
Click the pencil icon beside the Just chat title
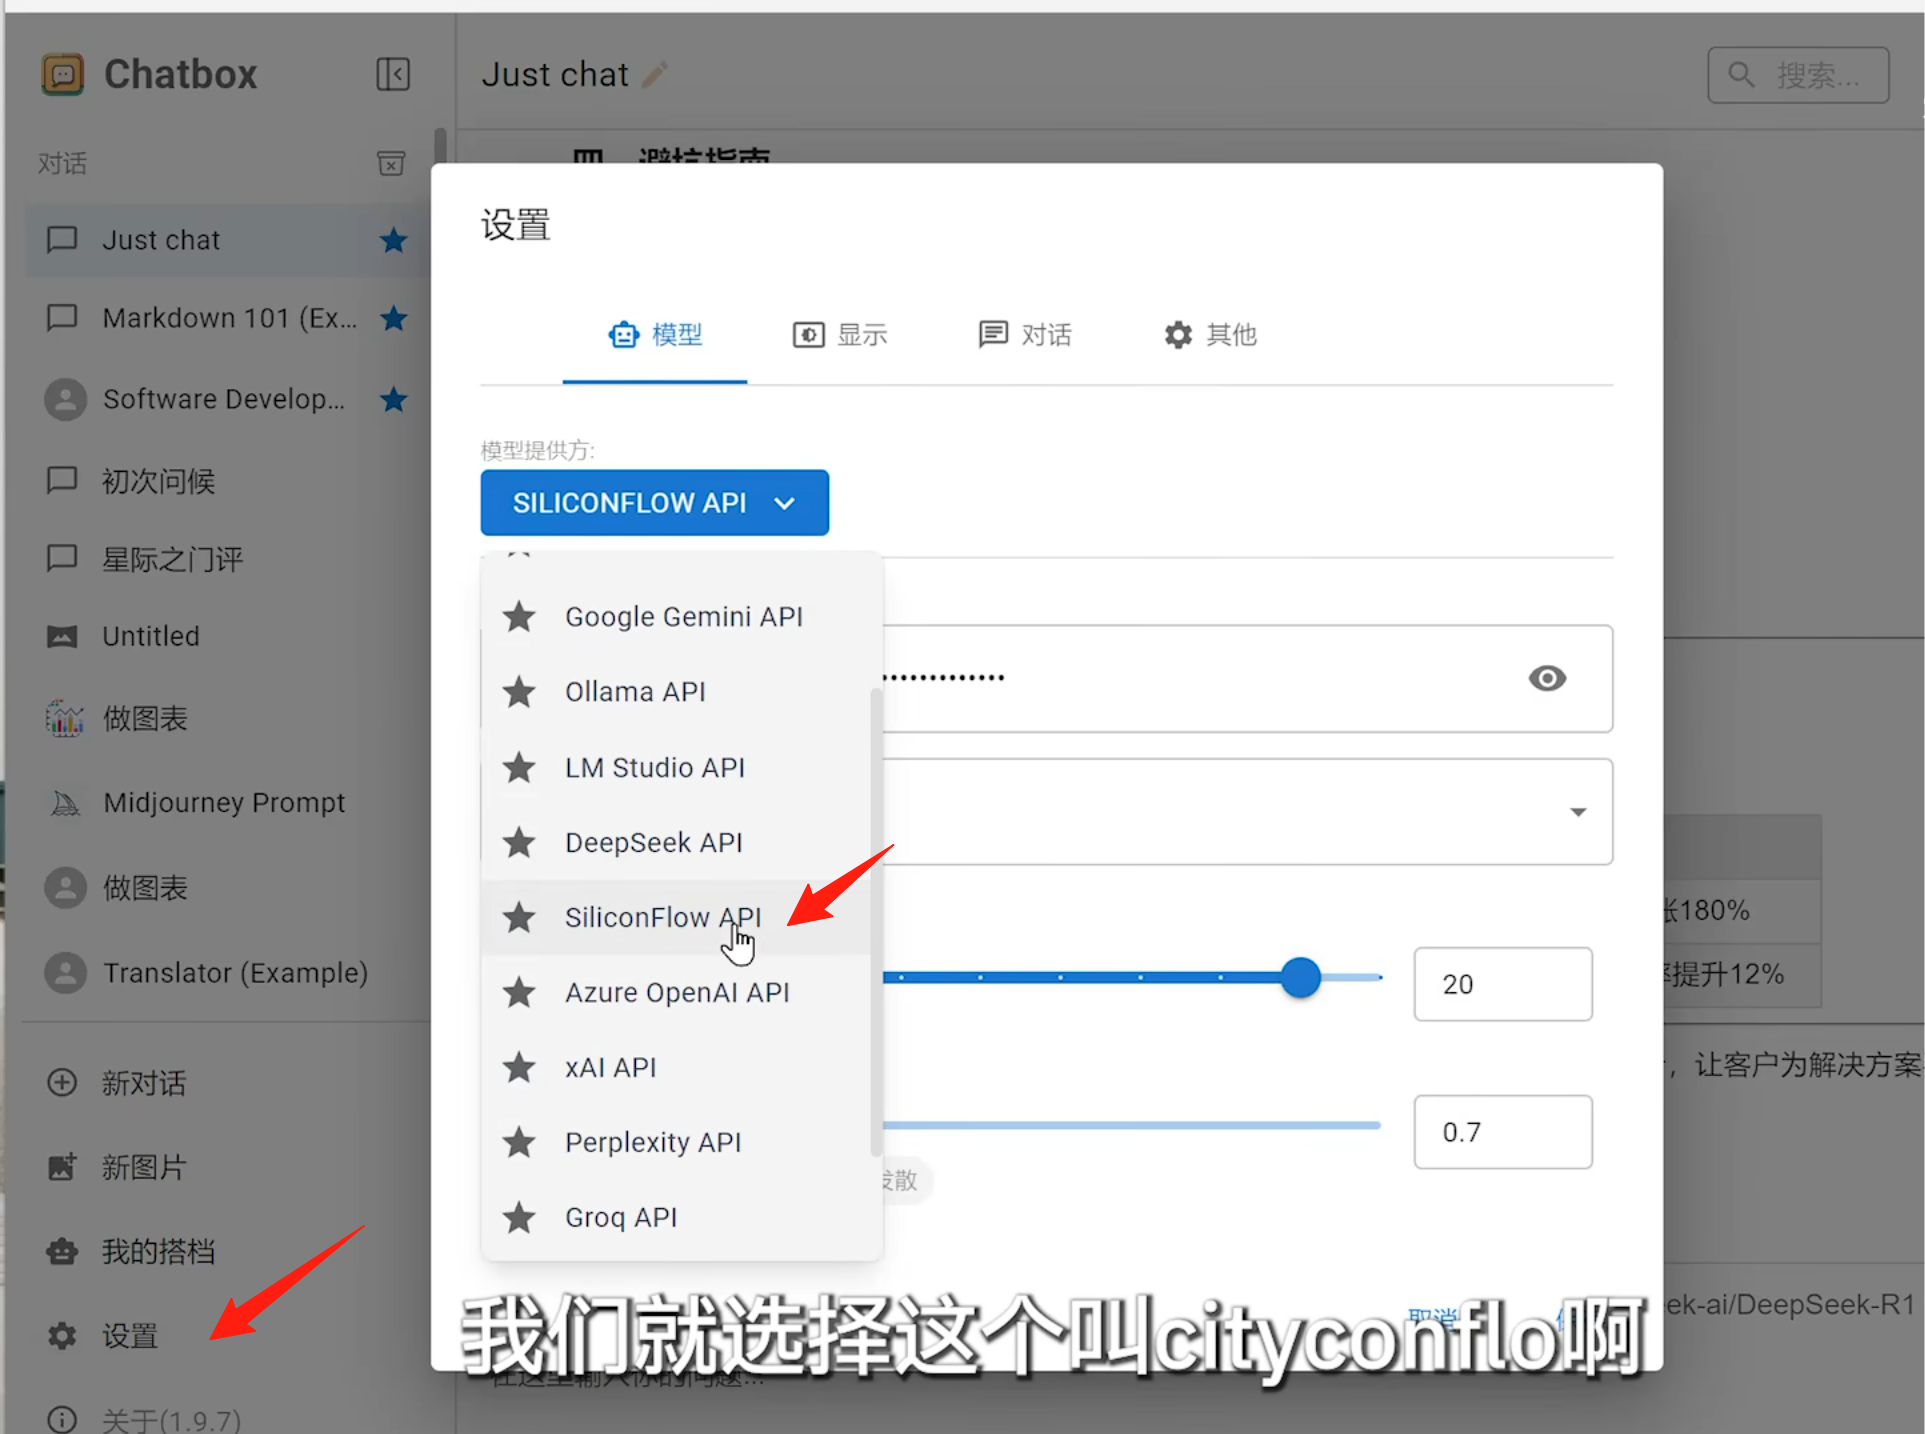655,74
